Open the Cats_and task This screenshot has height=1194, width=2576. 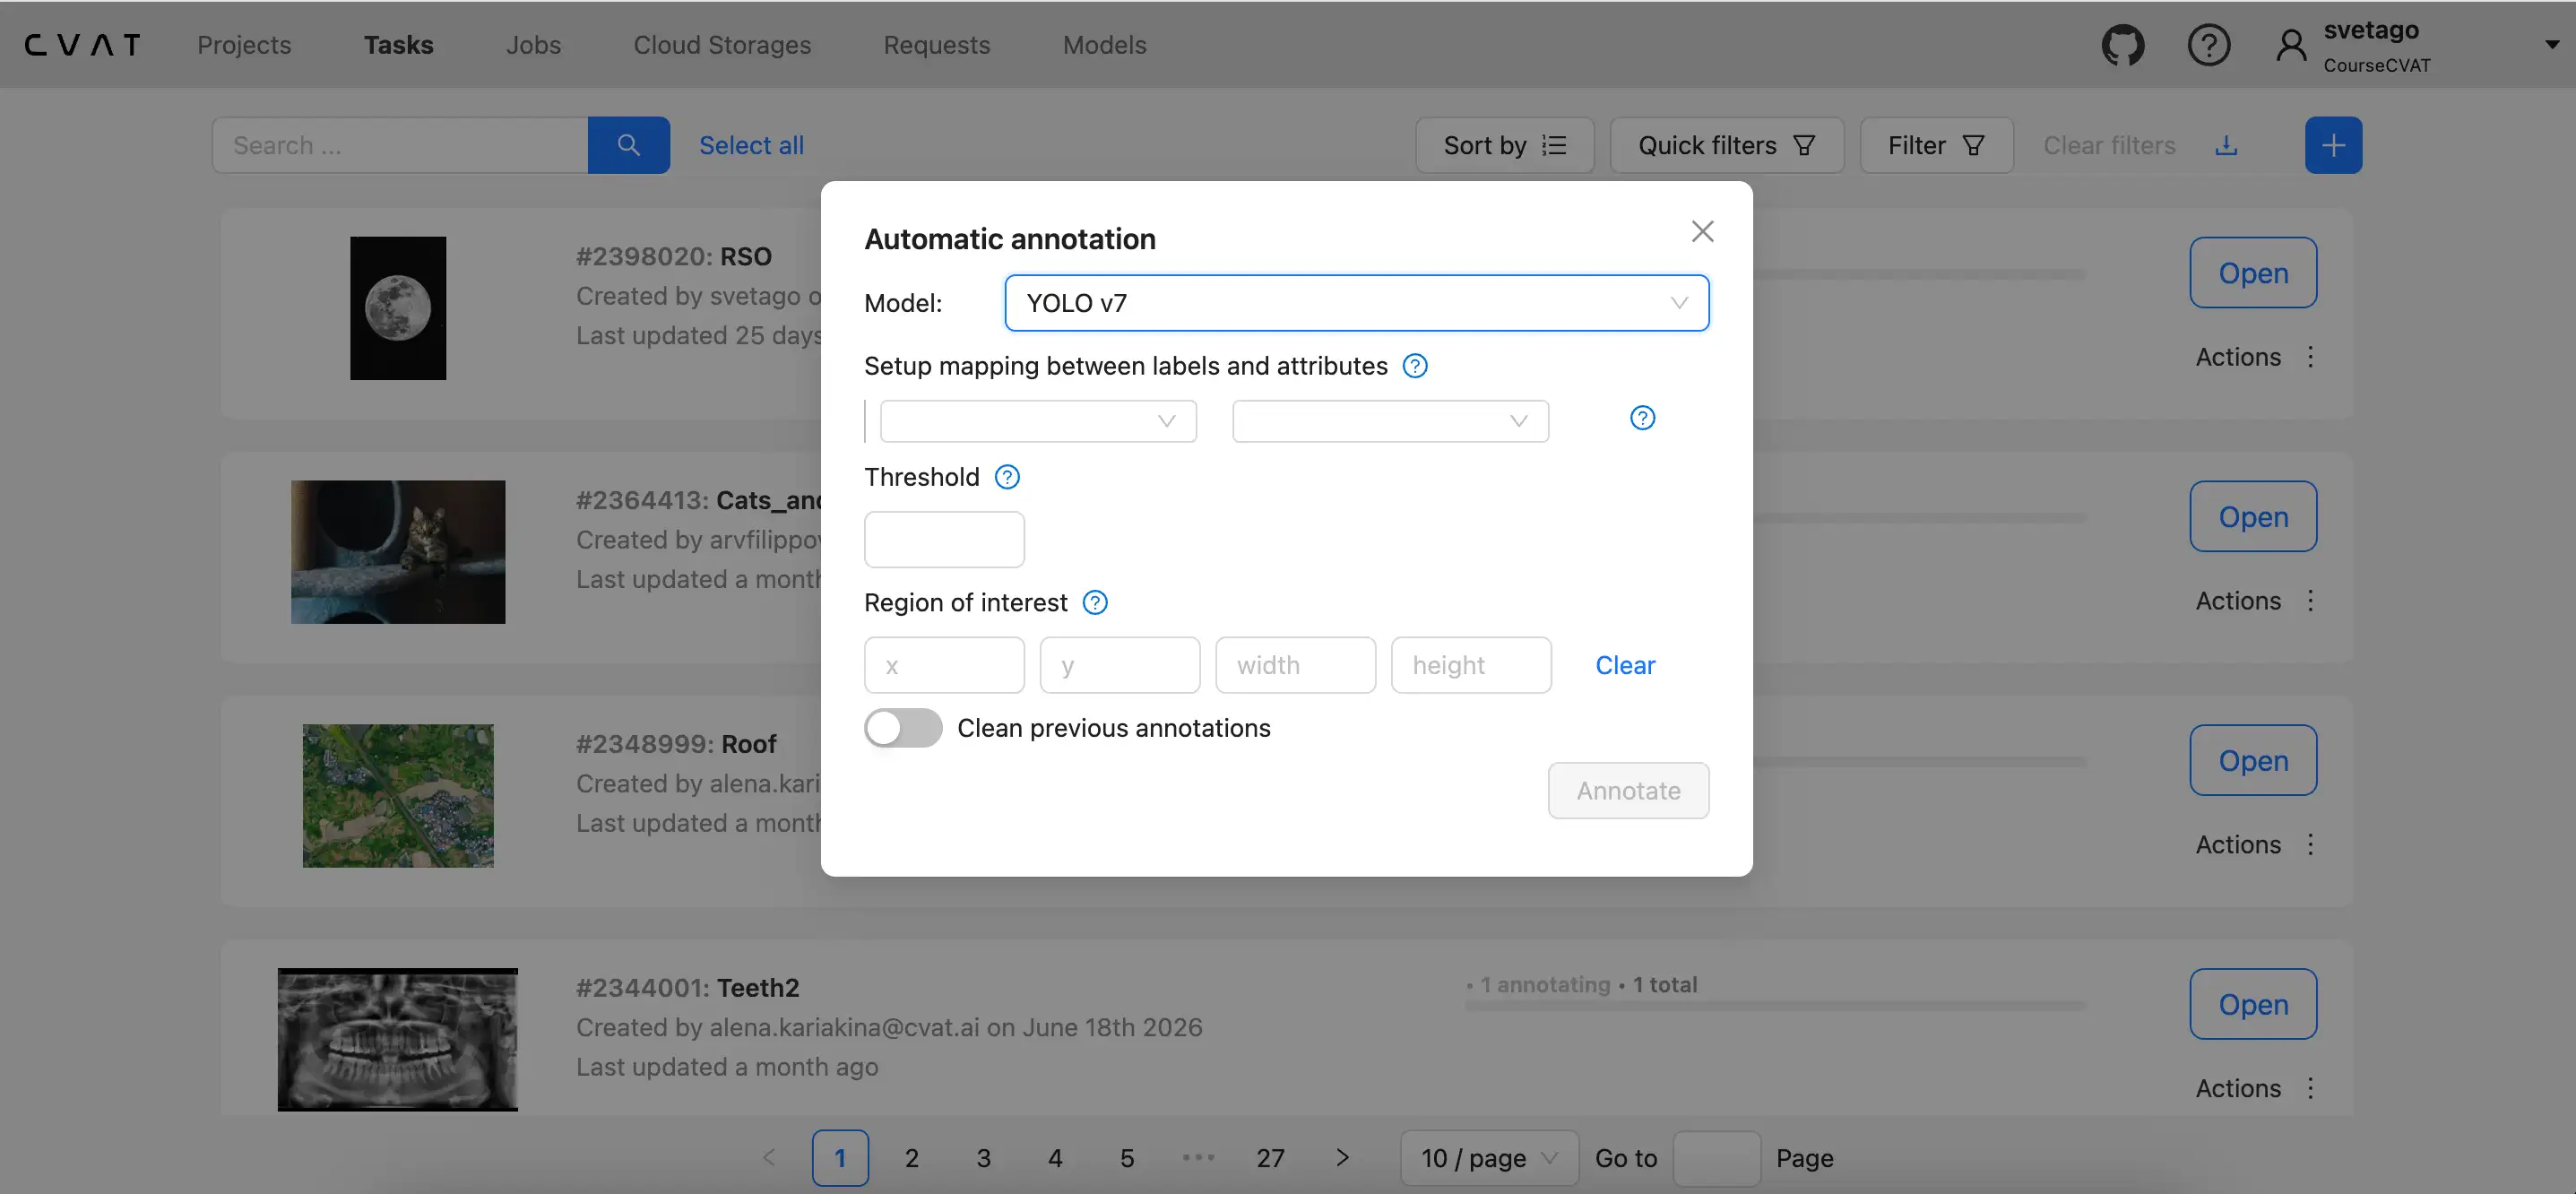click(2253, 517)
